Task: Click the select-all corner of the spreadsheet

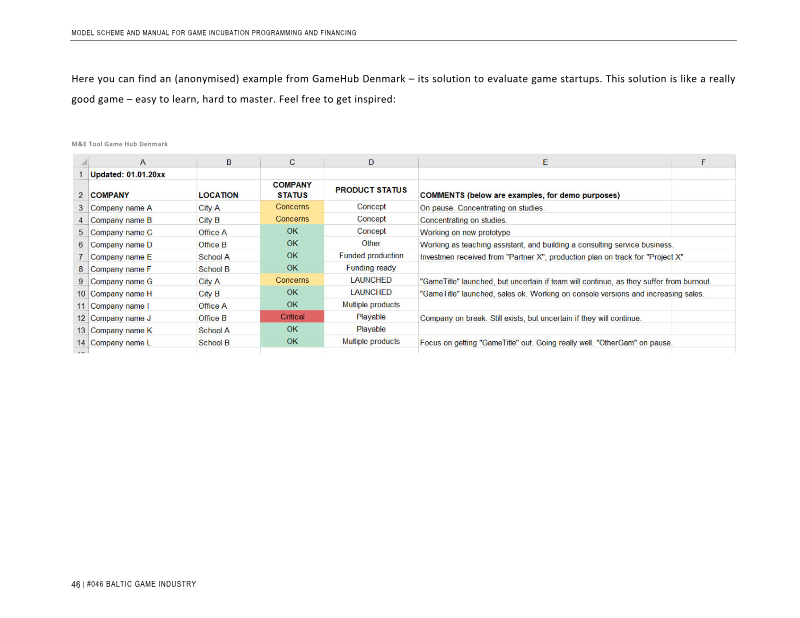Action: [x=82, y=162]
